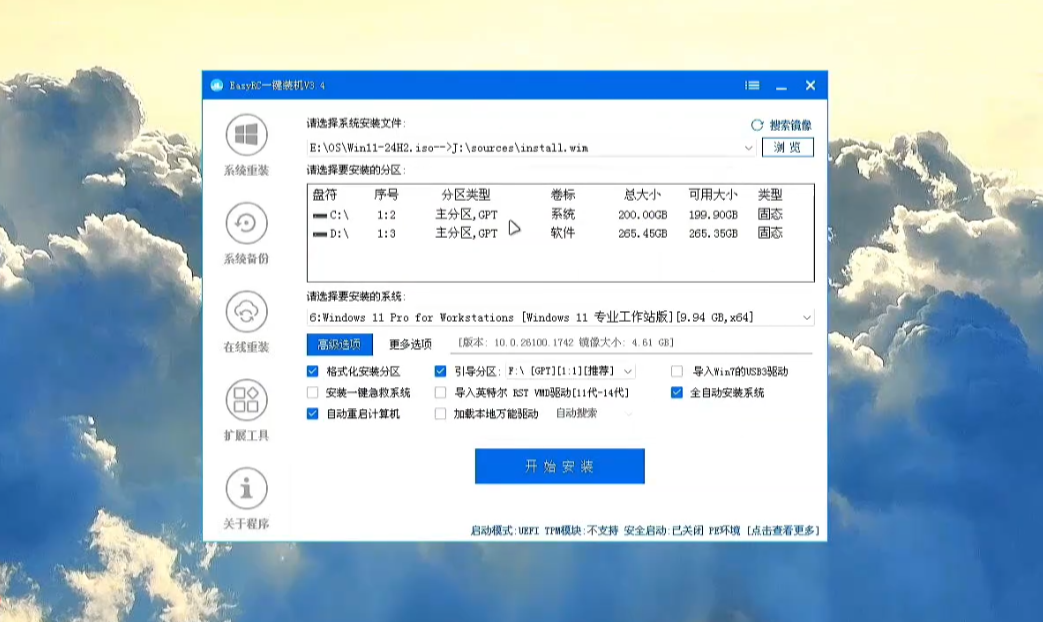Open the 系统重装 Windows logo icon
1043x622 pixels.
(x=246, y=135)
